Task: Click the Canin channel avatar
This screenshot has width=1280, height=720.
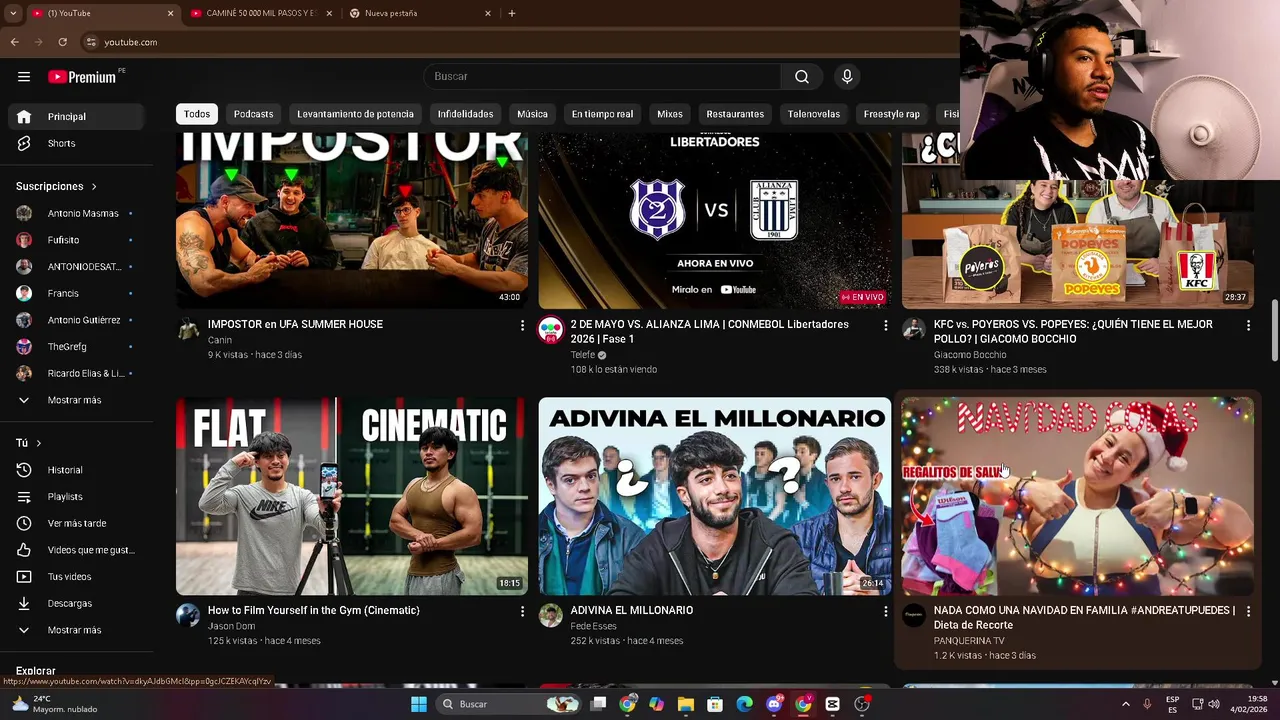Action: click(188, 329)
